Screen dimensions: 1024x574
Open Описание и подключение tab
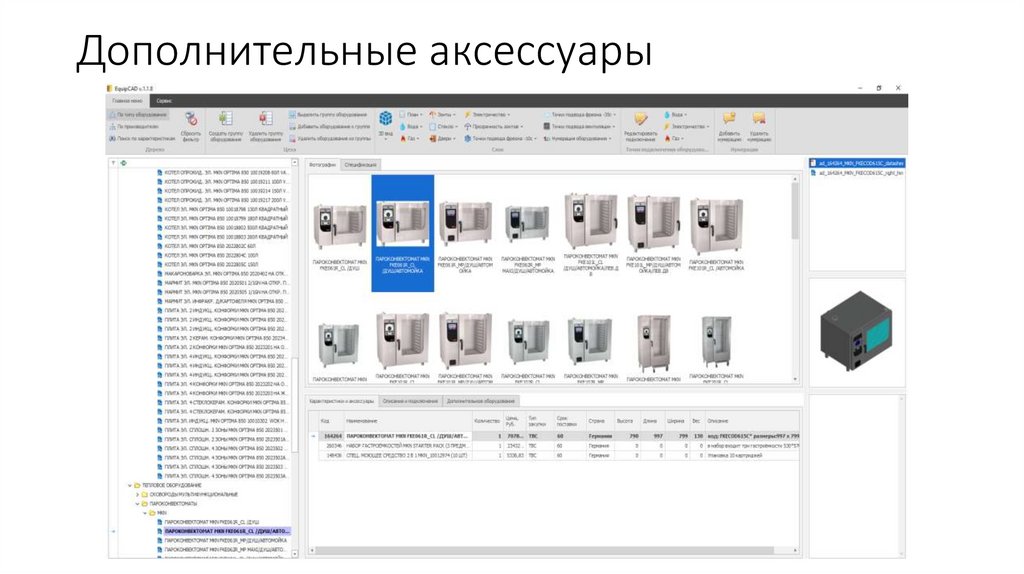[x=410, y=401]
